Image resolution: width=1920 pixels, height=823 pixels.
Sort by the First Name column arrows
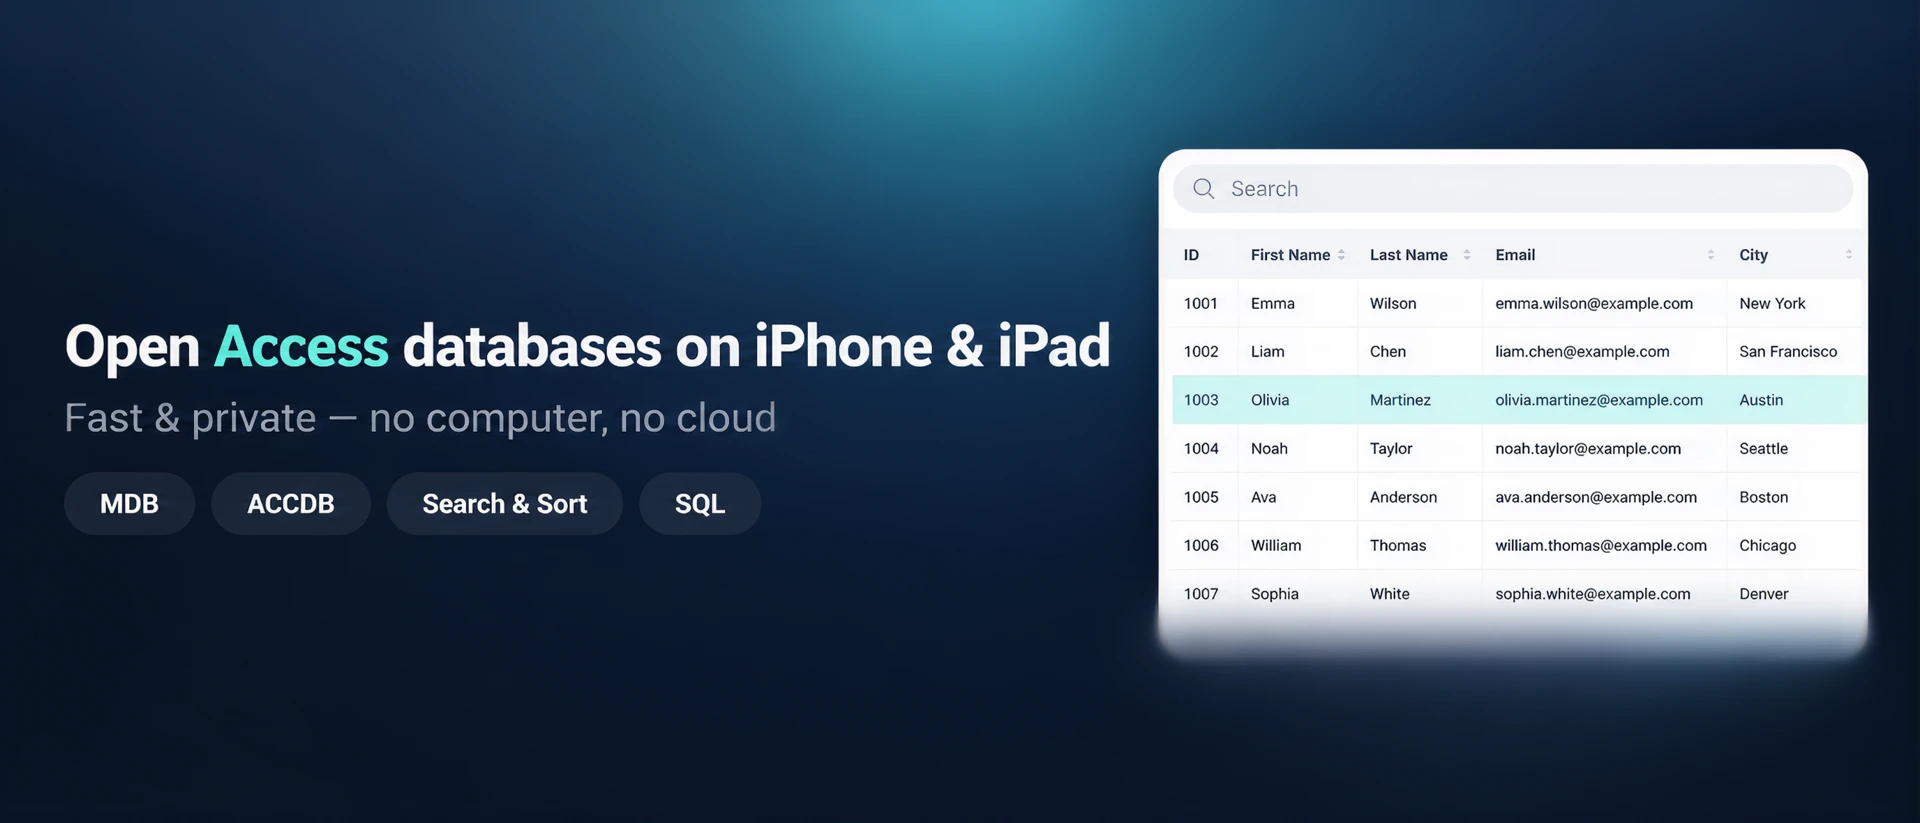[x=1341, y=255]
